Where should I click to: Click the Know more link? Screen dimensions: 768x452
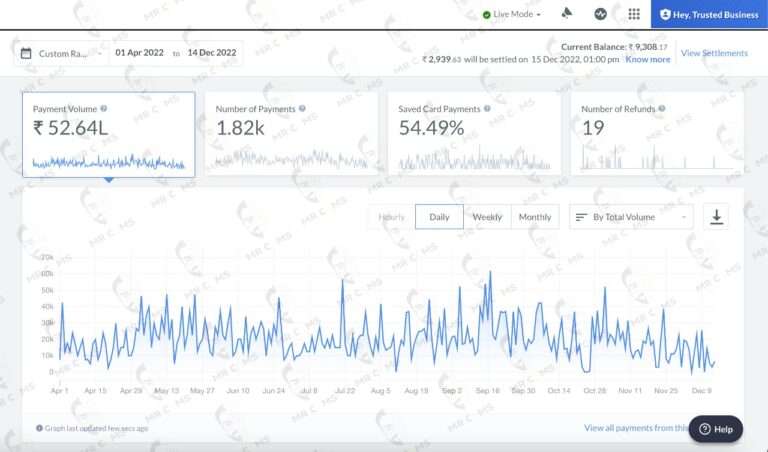[648, 59]
